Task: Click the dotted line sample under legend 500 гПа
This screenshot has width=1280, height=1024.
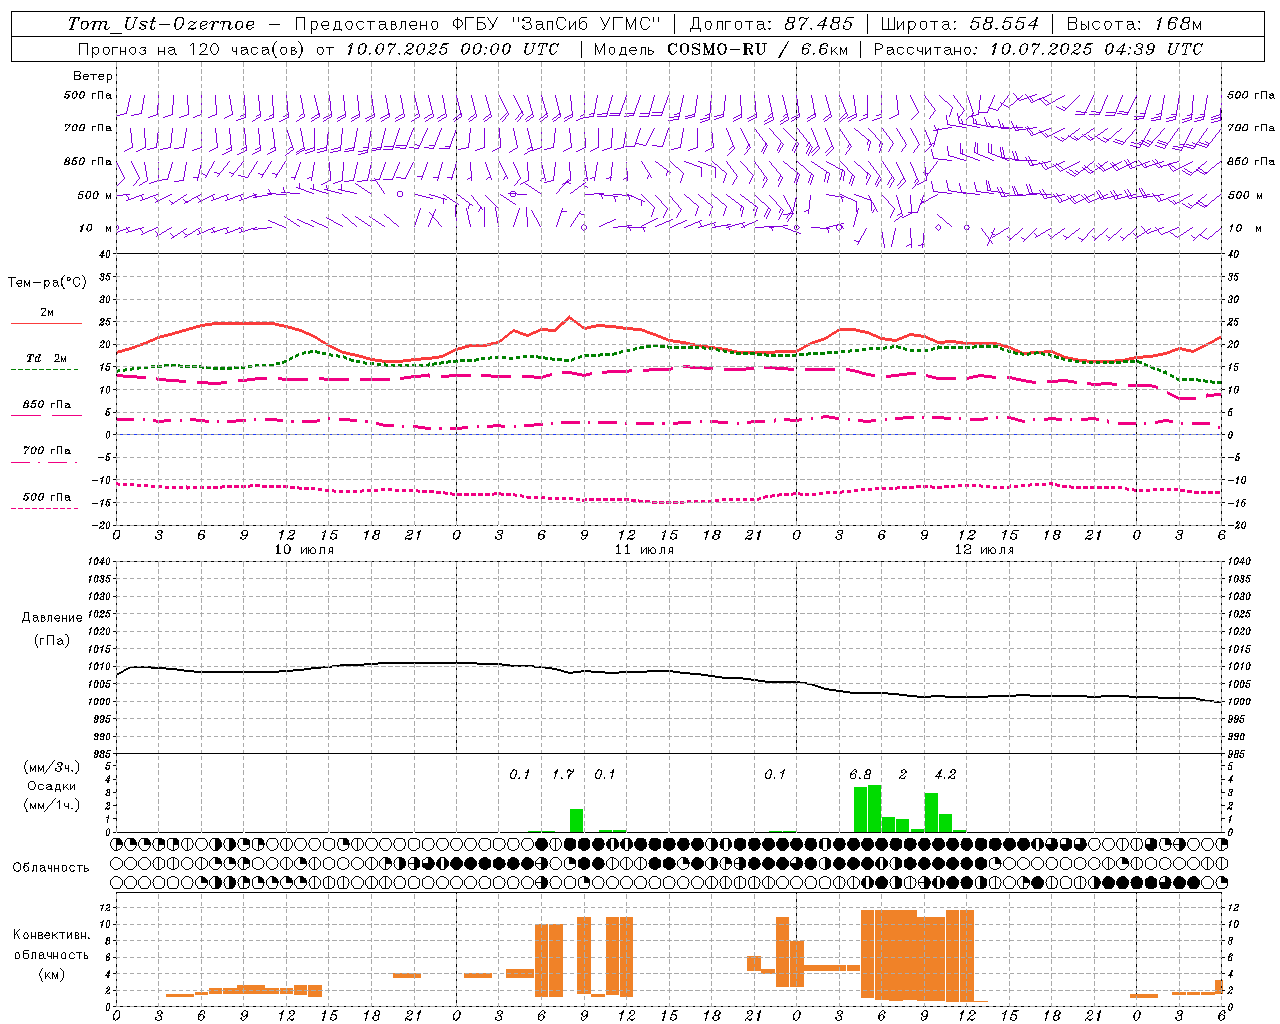Action: click(x=44, y=508)
